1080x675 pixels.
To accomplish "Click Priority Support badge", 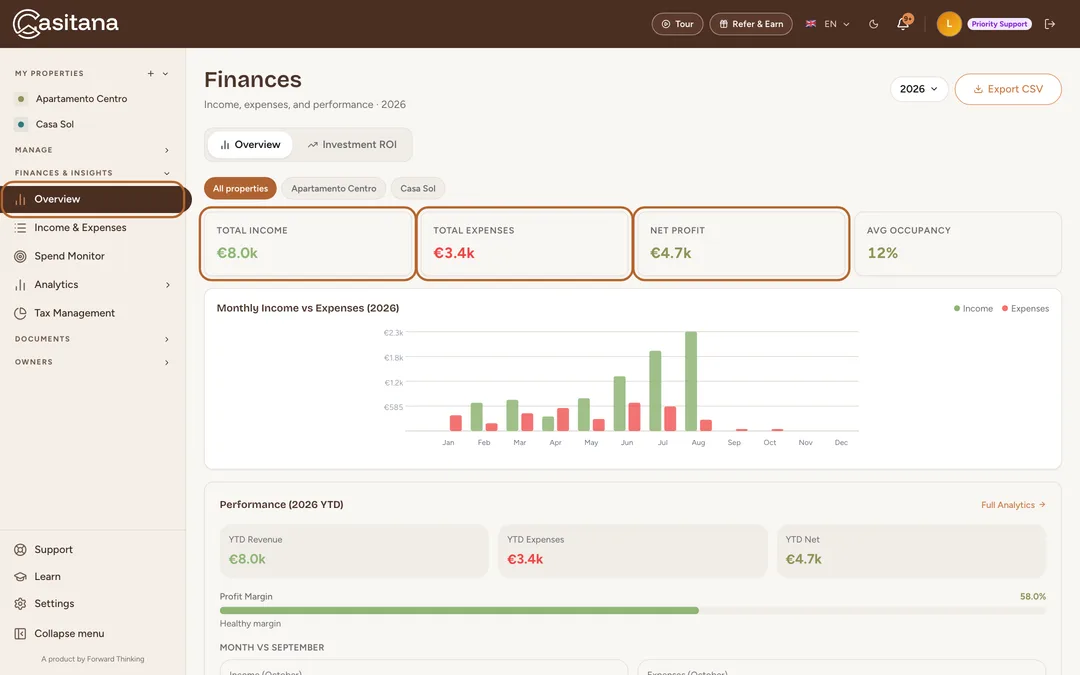I will point(999,24).
